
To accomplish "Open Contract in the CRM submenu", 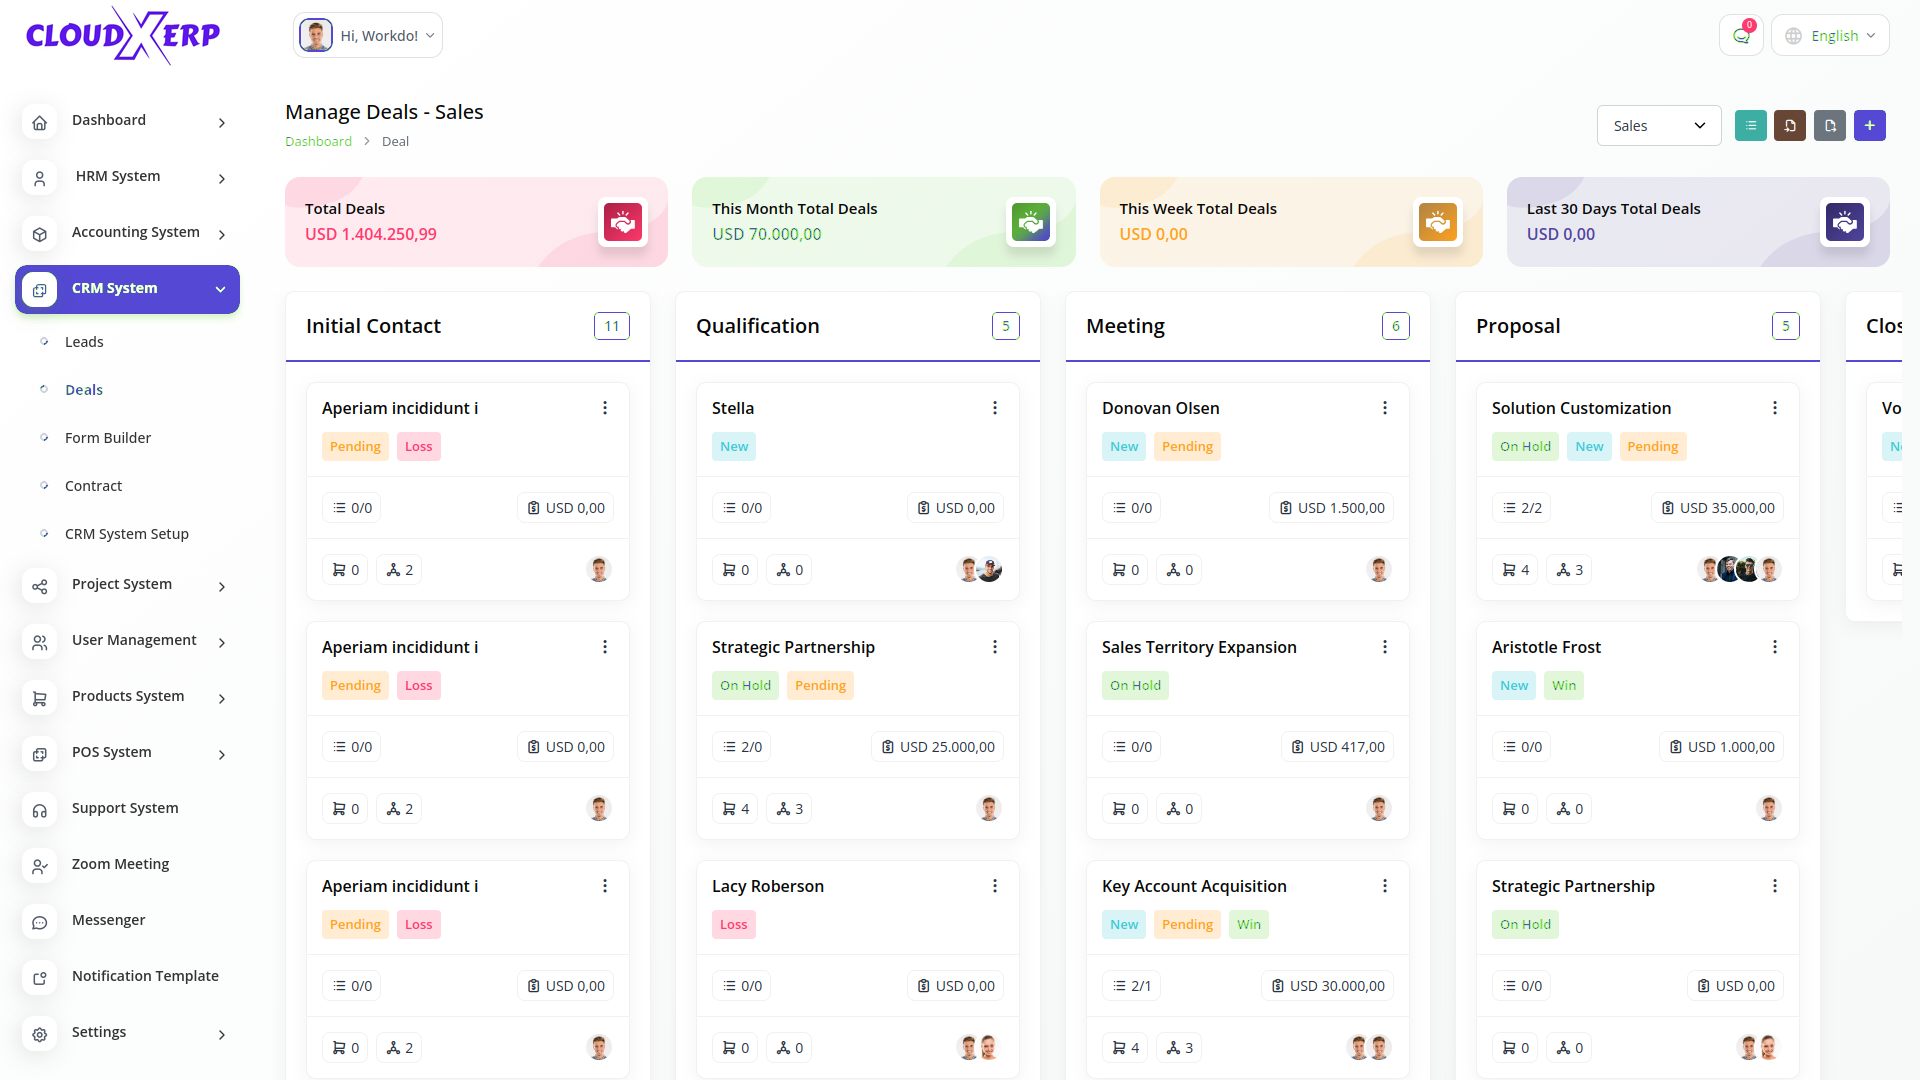I will click(x=93, y=486).
